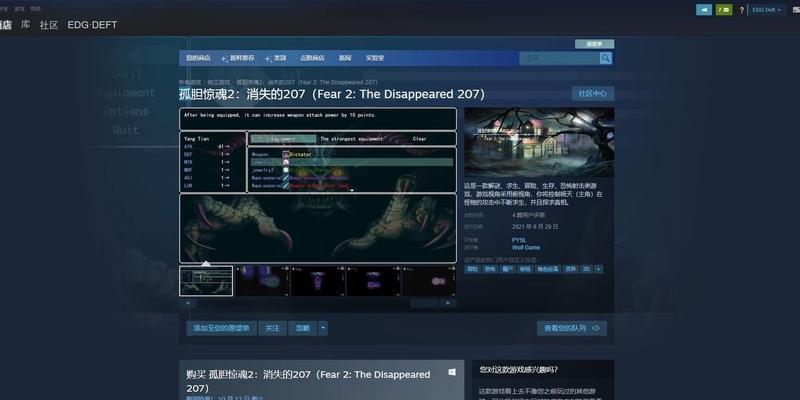Screen dimensions: 800x400
Task: Select the first equipment-menu screenshot thumbnail
Action: click(x=206, y=281)
